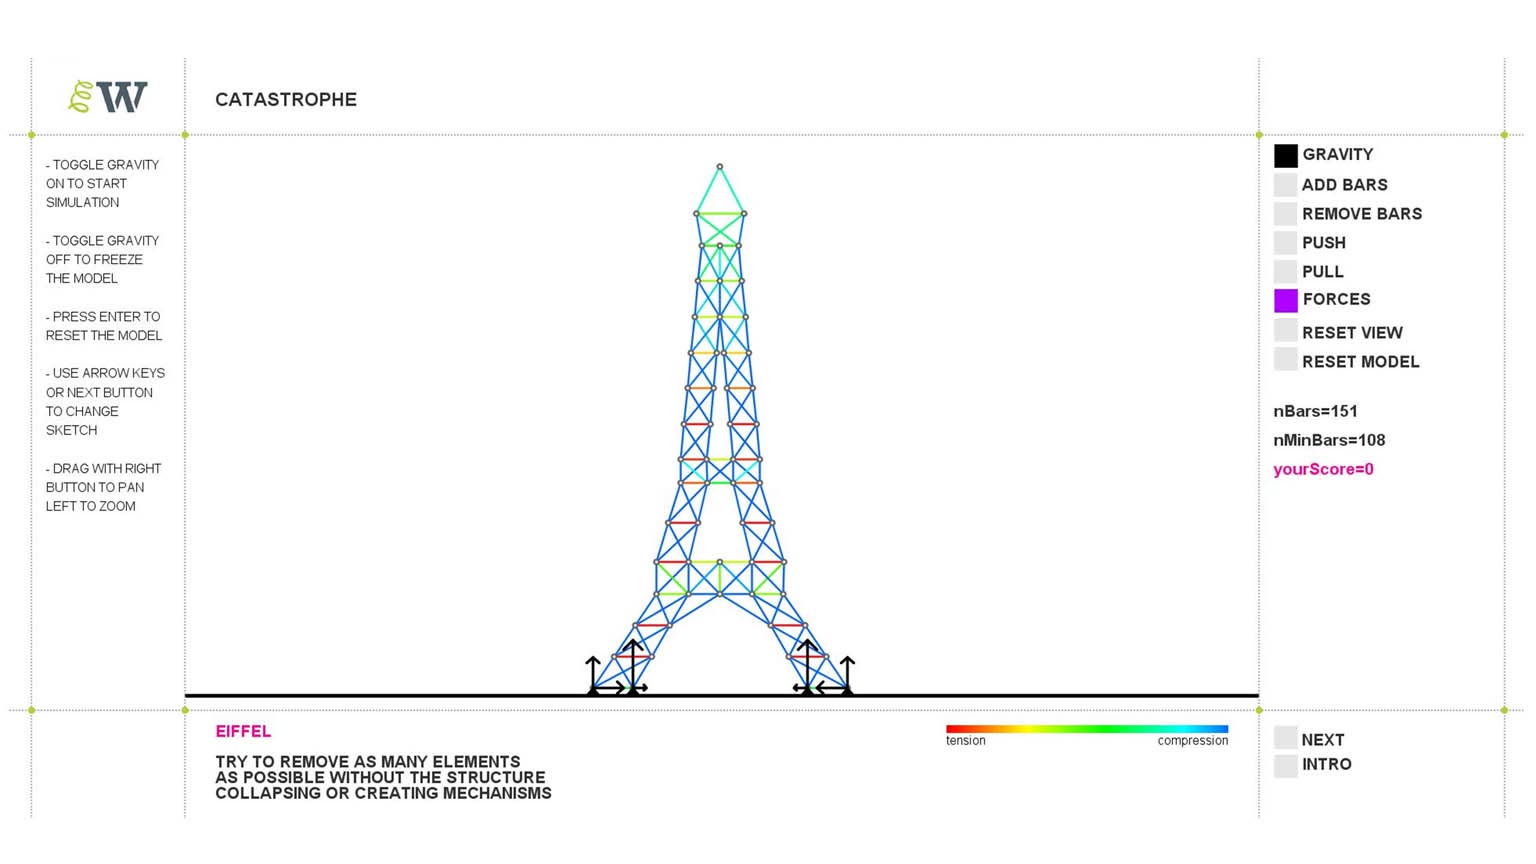Click the tension-compression color gradient bar

click(x=1087, y=729)
